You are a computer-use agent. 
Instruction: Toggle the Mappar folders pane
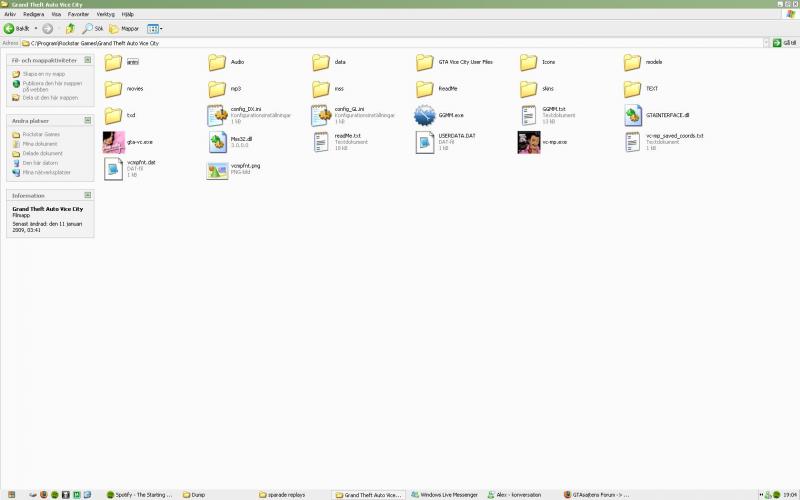pyautogui.click(x=125, y=29)
